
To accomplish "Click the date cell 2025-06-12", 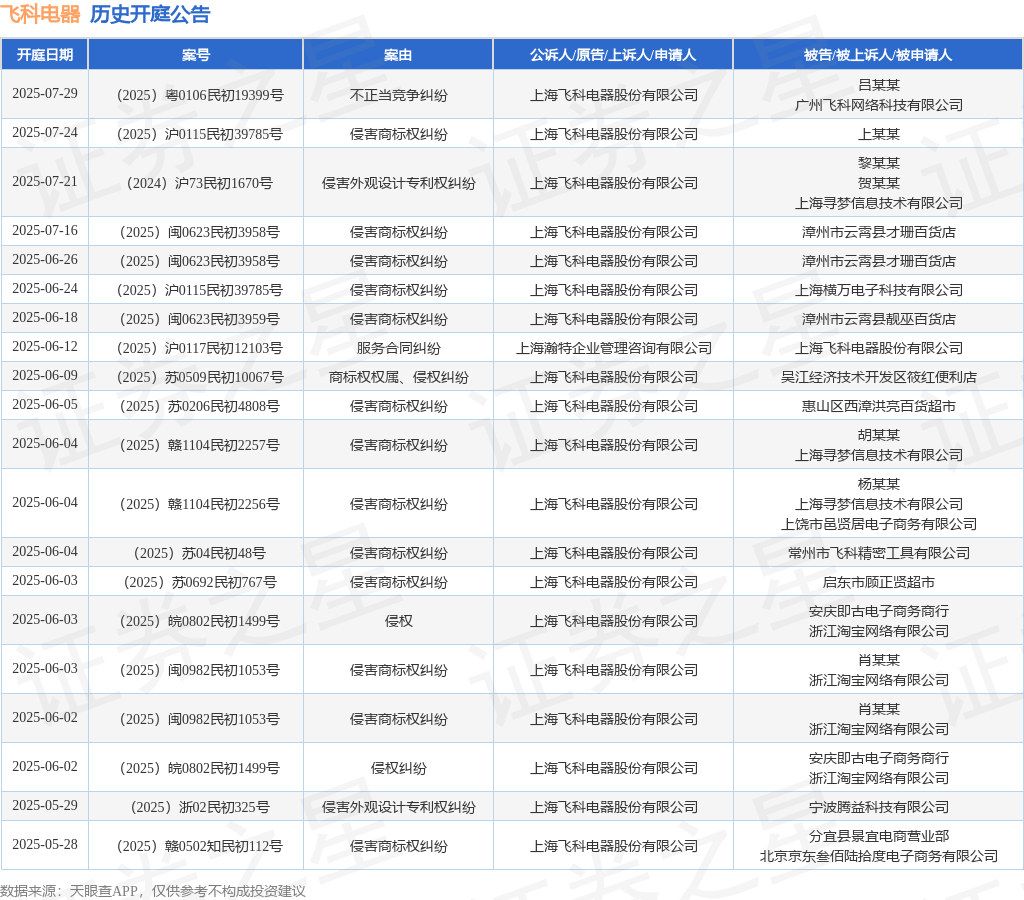I will click(44, 346).
